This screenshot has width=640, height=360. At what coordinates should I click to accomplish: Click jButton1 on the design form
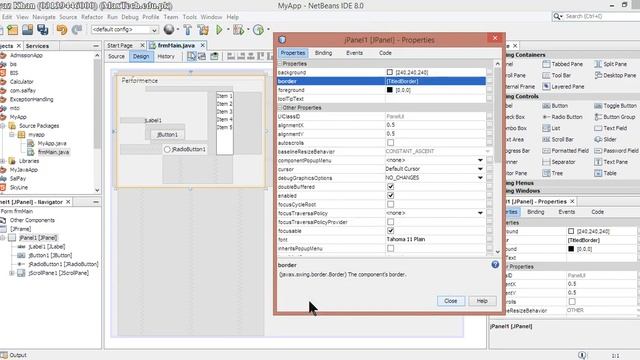167,134
